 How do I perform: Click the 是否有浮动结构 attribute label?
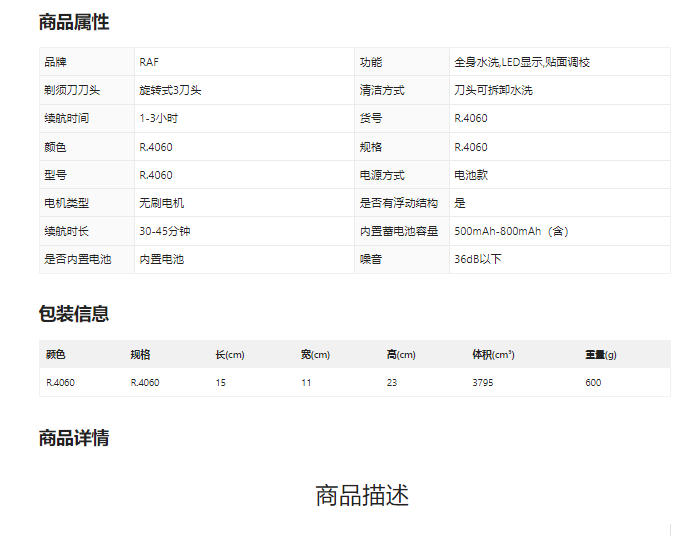click(x=399, y=203)
